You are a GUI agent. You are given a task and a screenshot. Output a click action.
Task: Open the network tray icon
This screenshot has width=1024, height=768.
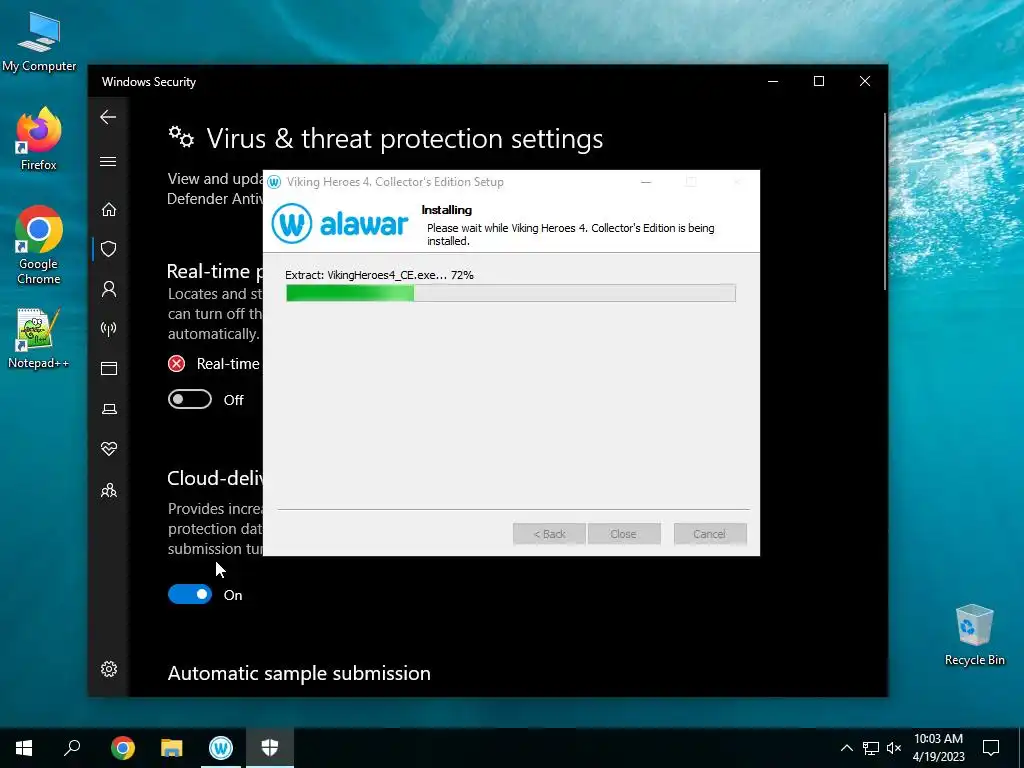coord(871,748)
